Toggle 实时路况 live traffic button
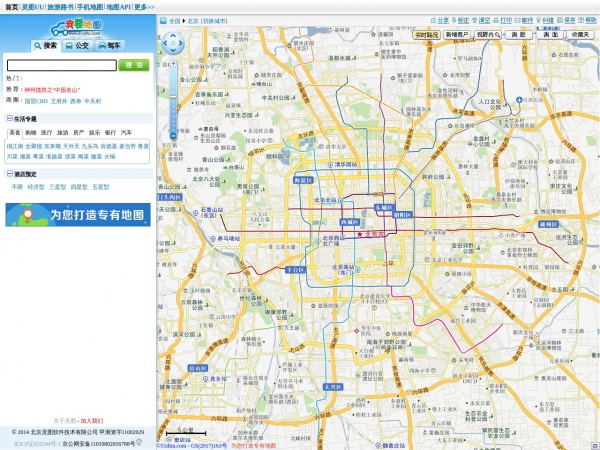This screenshot has height=450, width=600. 426,35
